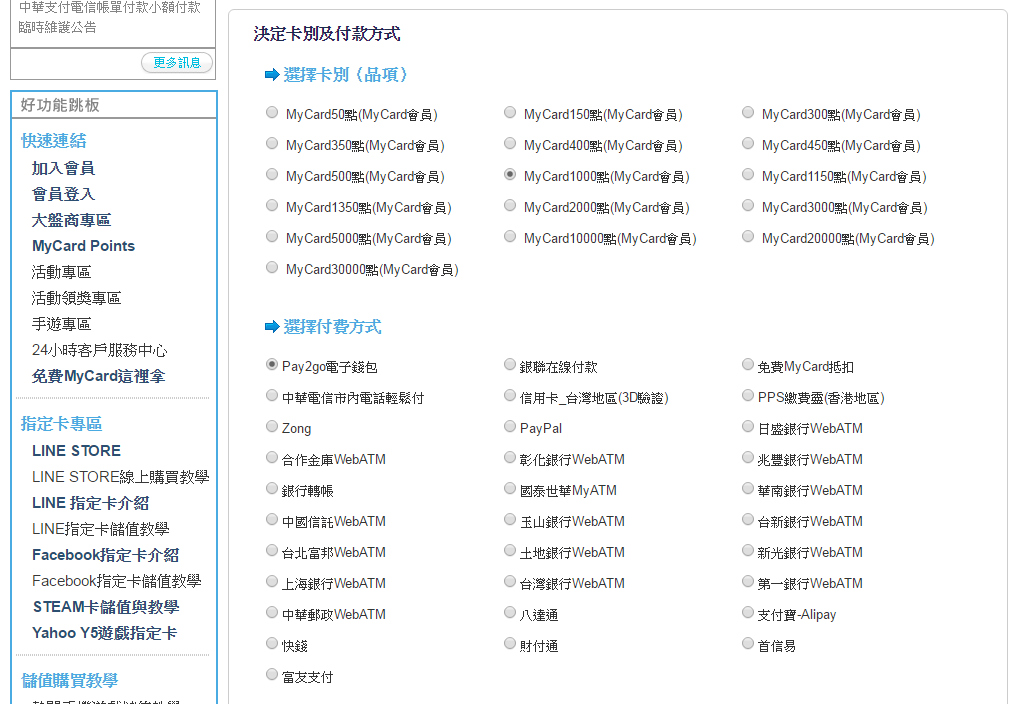Select 第一銀行WebATM payment
This screenshot has width=1021, height=704.
click(748, 581)
